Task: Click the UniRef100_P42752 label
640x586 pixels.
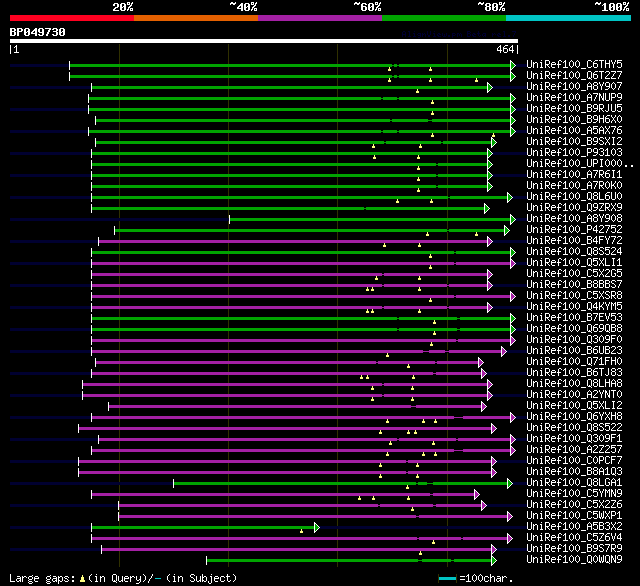Action: 574,230
